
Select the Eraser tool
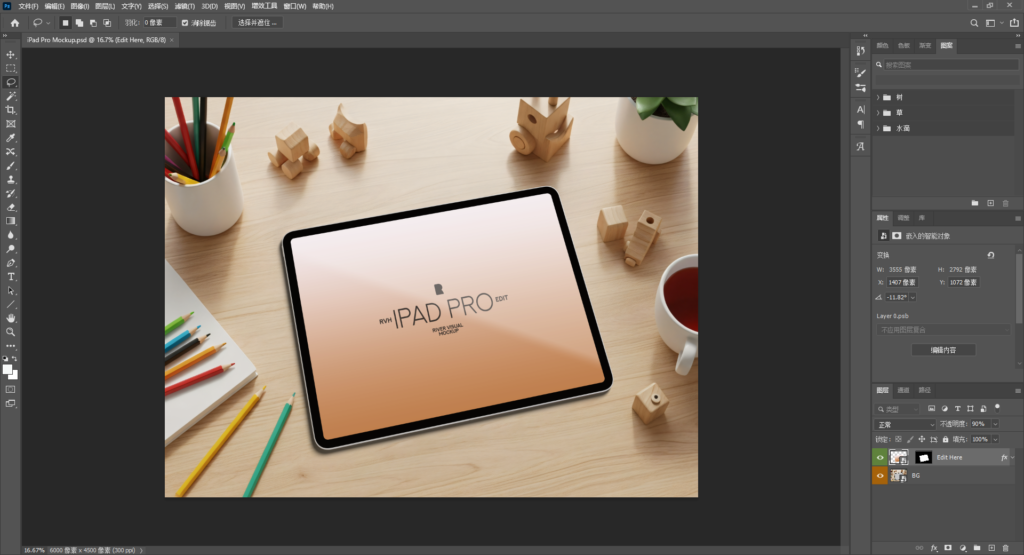10,207
